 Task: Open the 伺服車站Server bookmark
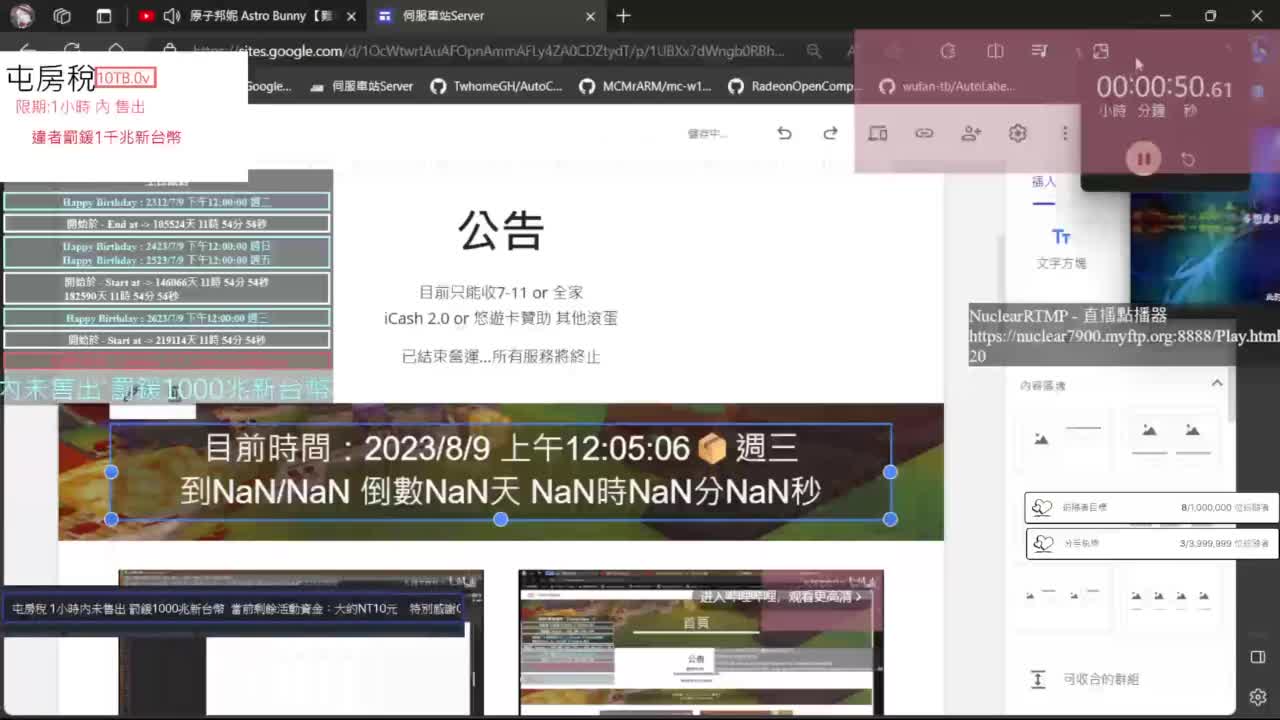tap(361, 86)
